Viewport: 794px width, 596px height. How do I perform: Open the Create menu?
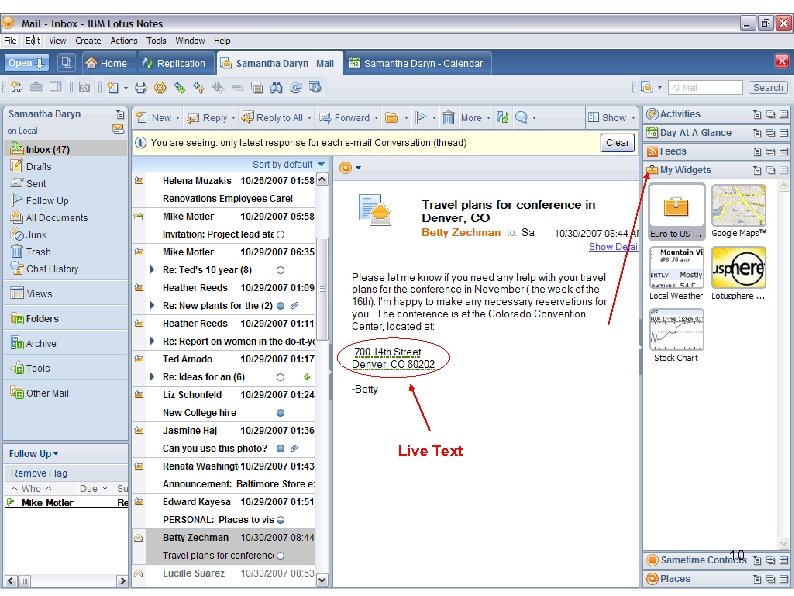[88, 41]
